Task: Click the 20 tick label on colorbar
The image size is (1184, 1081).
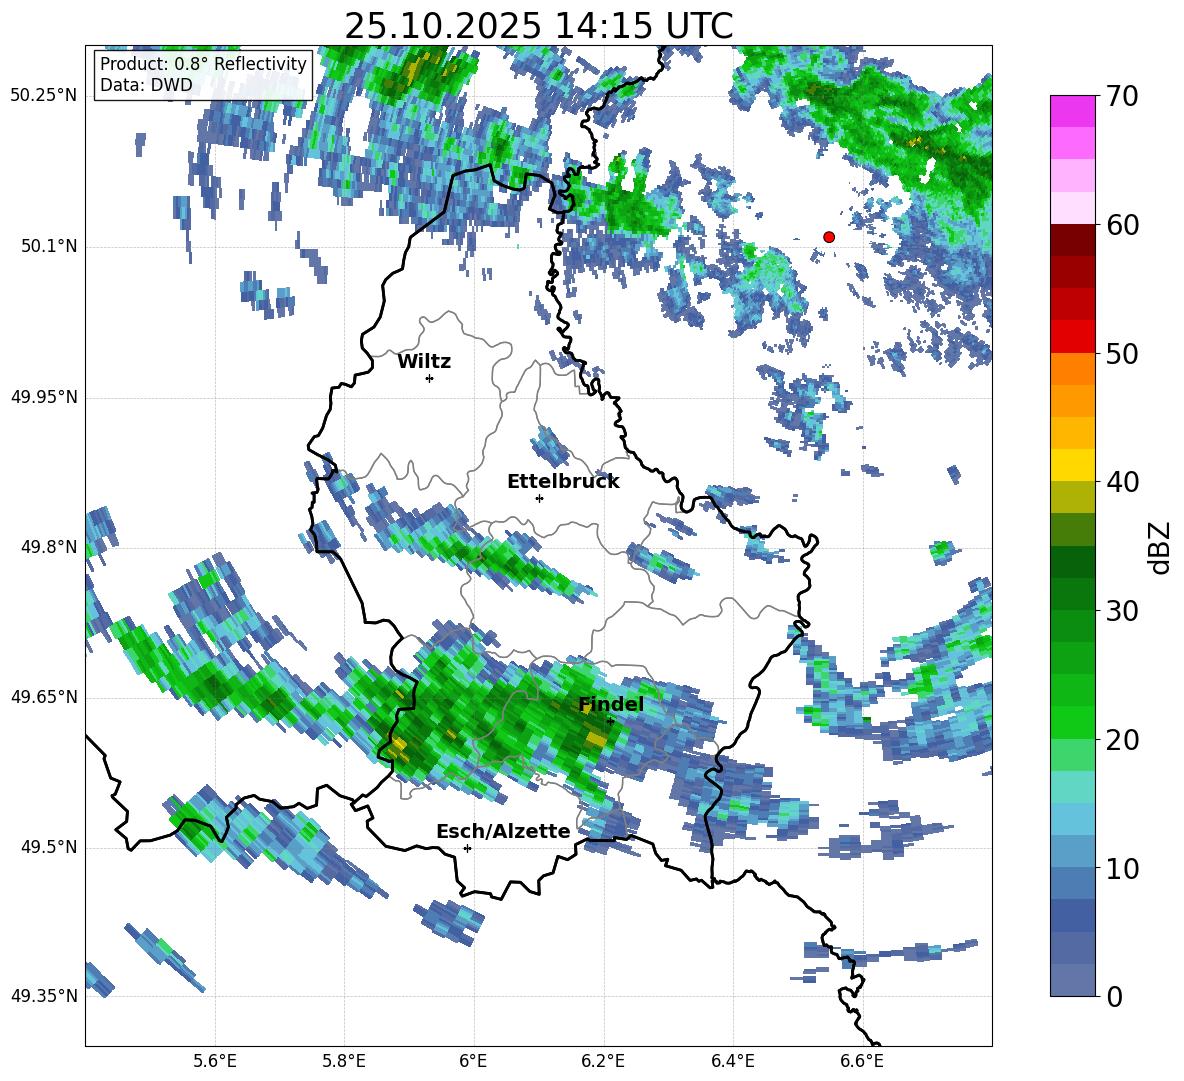Action: click(1121, 740)
